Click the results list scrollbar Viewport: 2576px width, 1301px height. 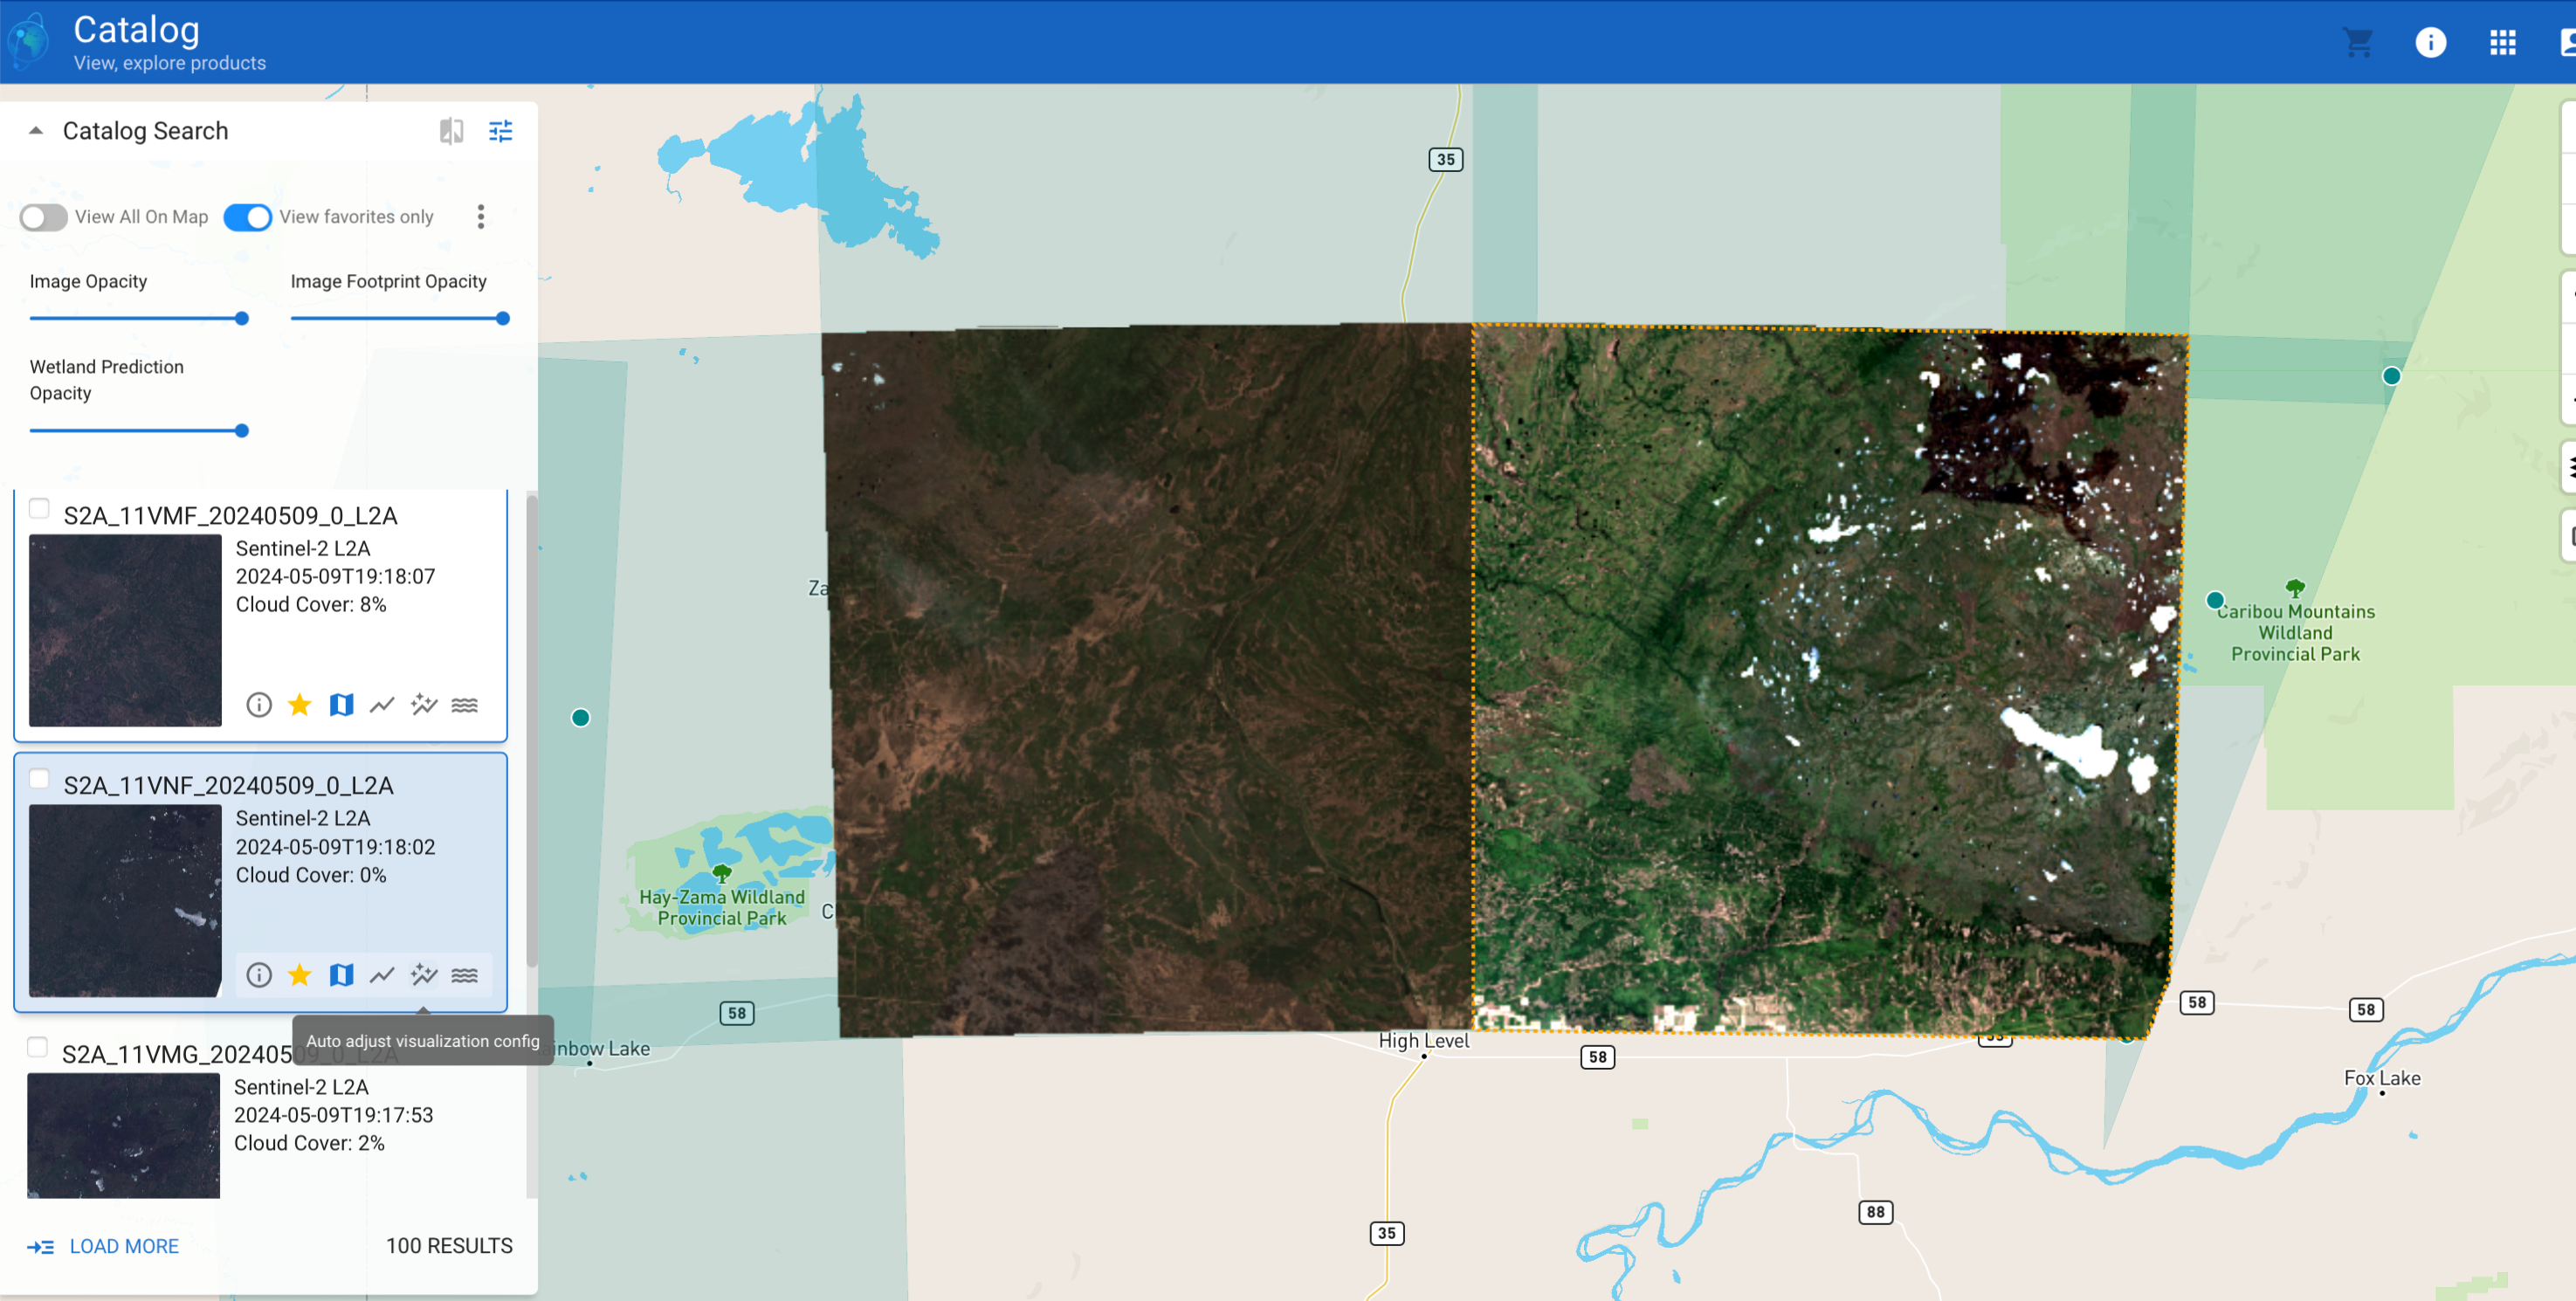pyautogui.click(x=532, y=730)
